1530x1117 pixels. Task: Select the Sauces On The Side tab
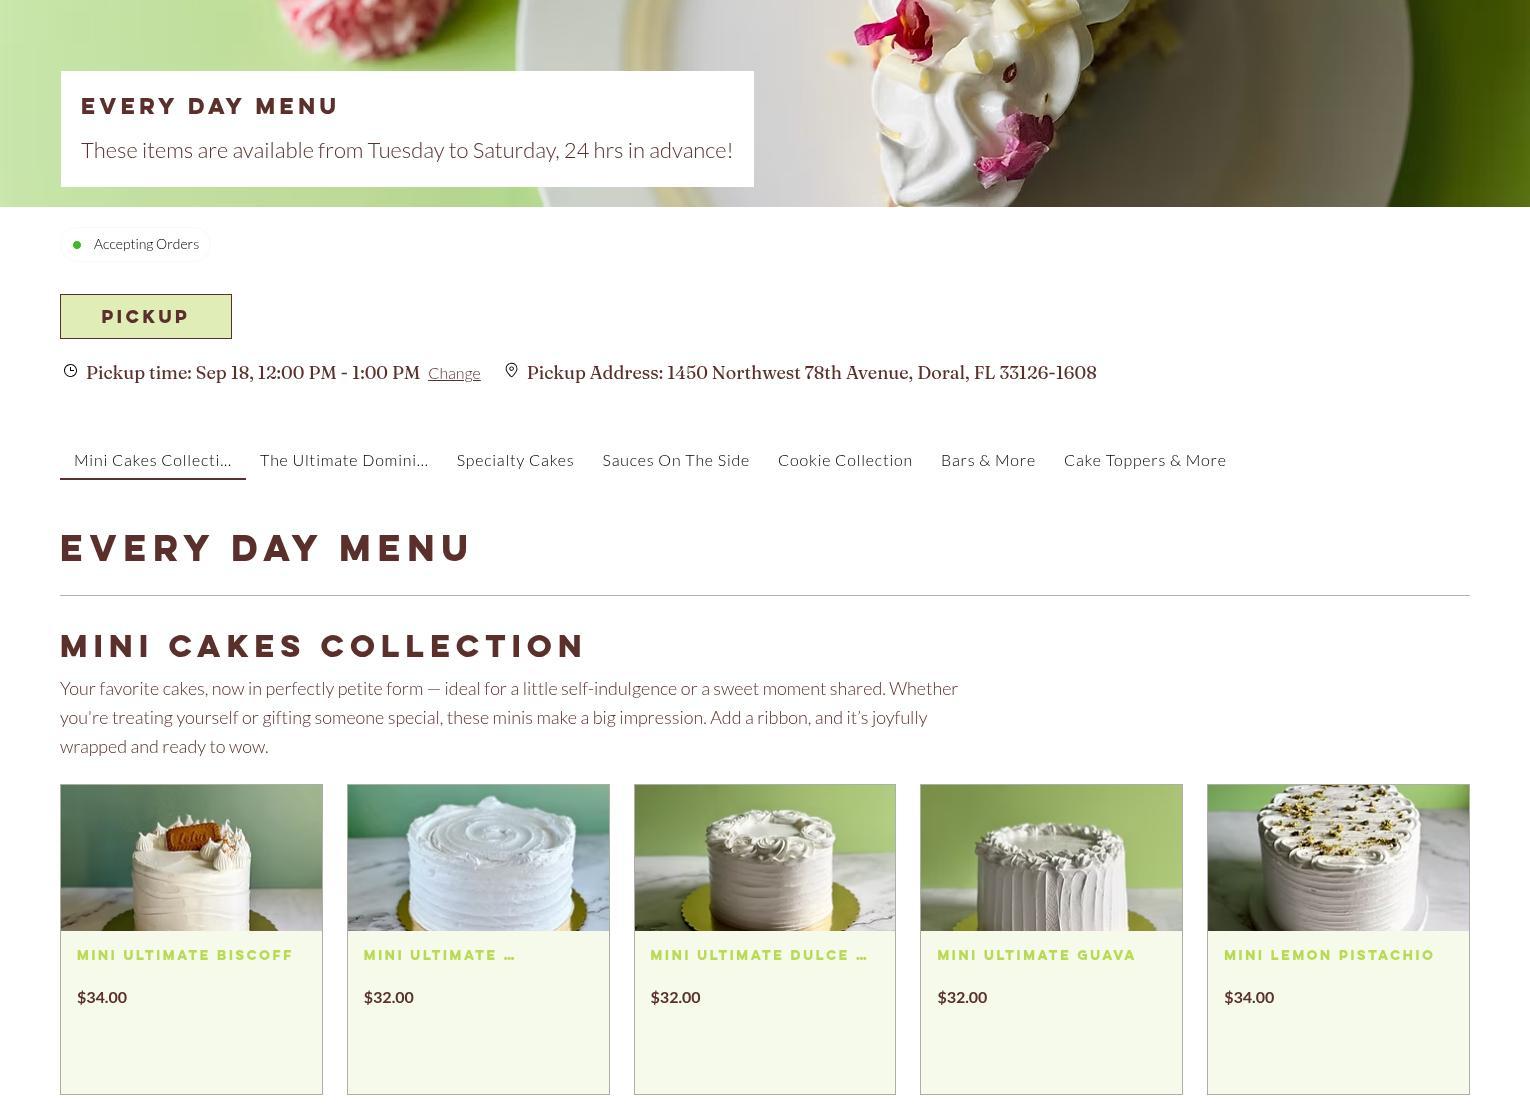(676, 460)
